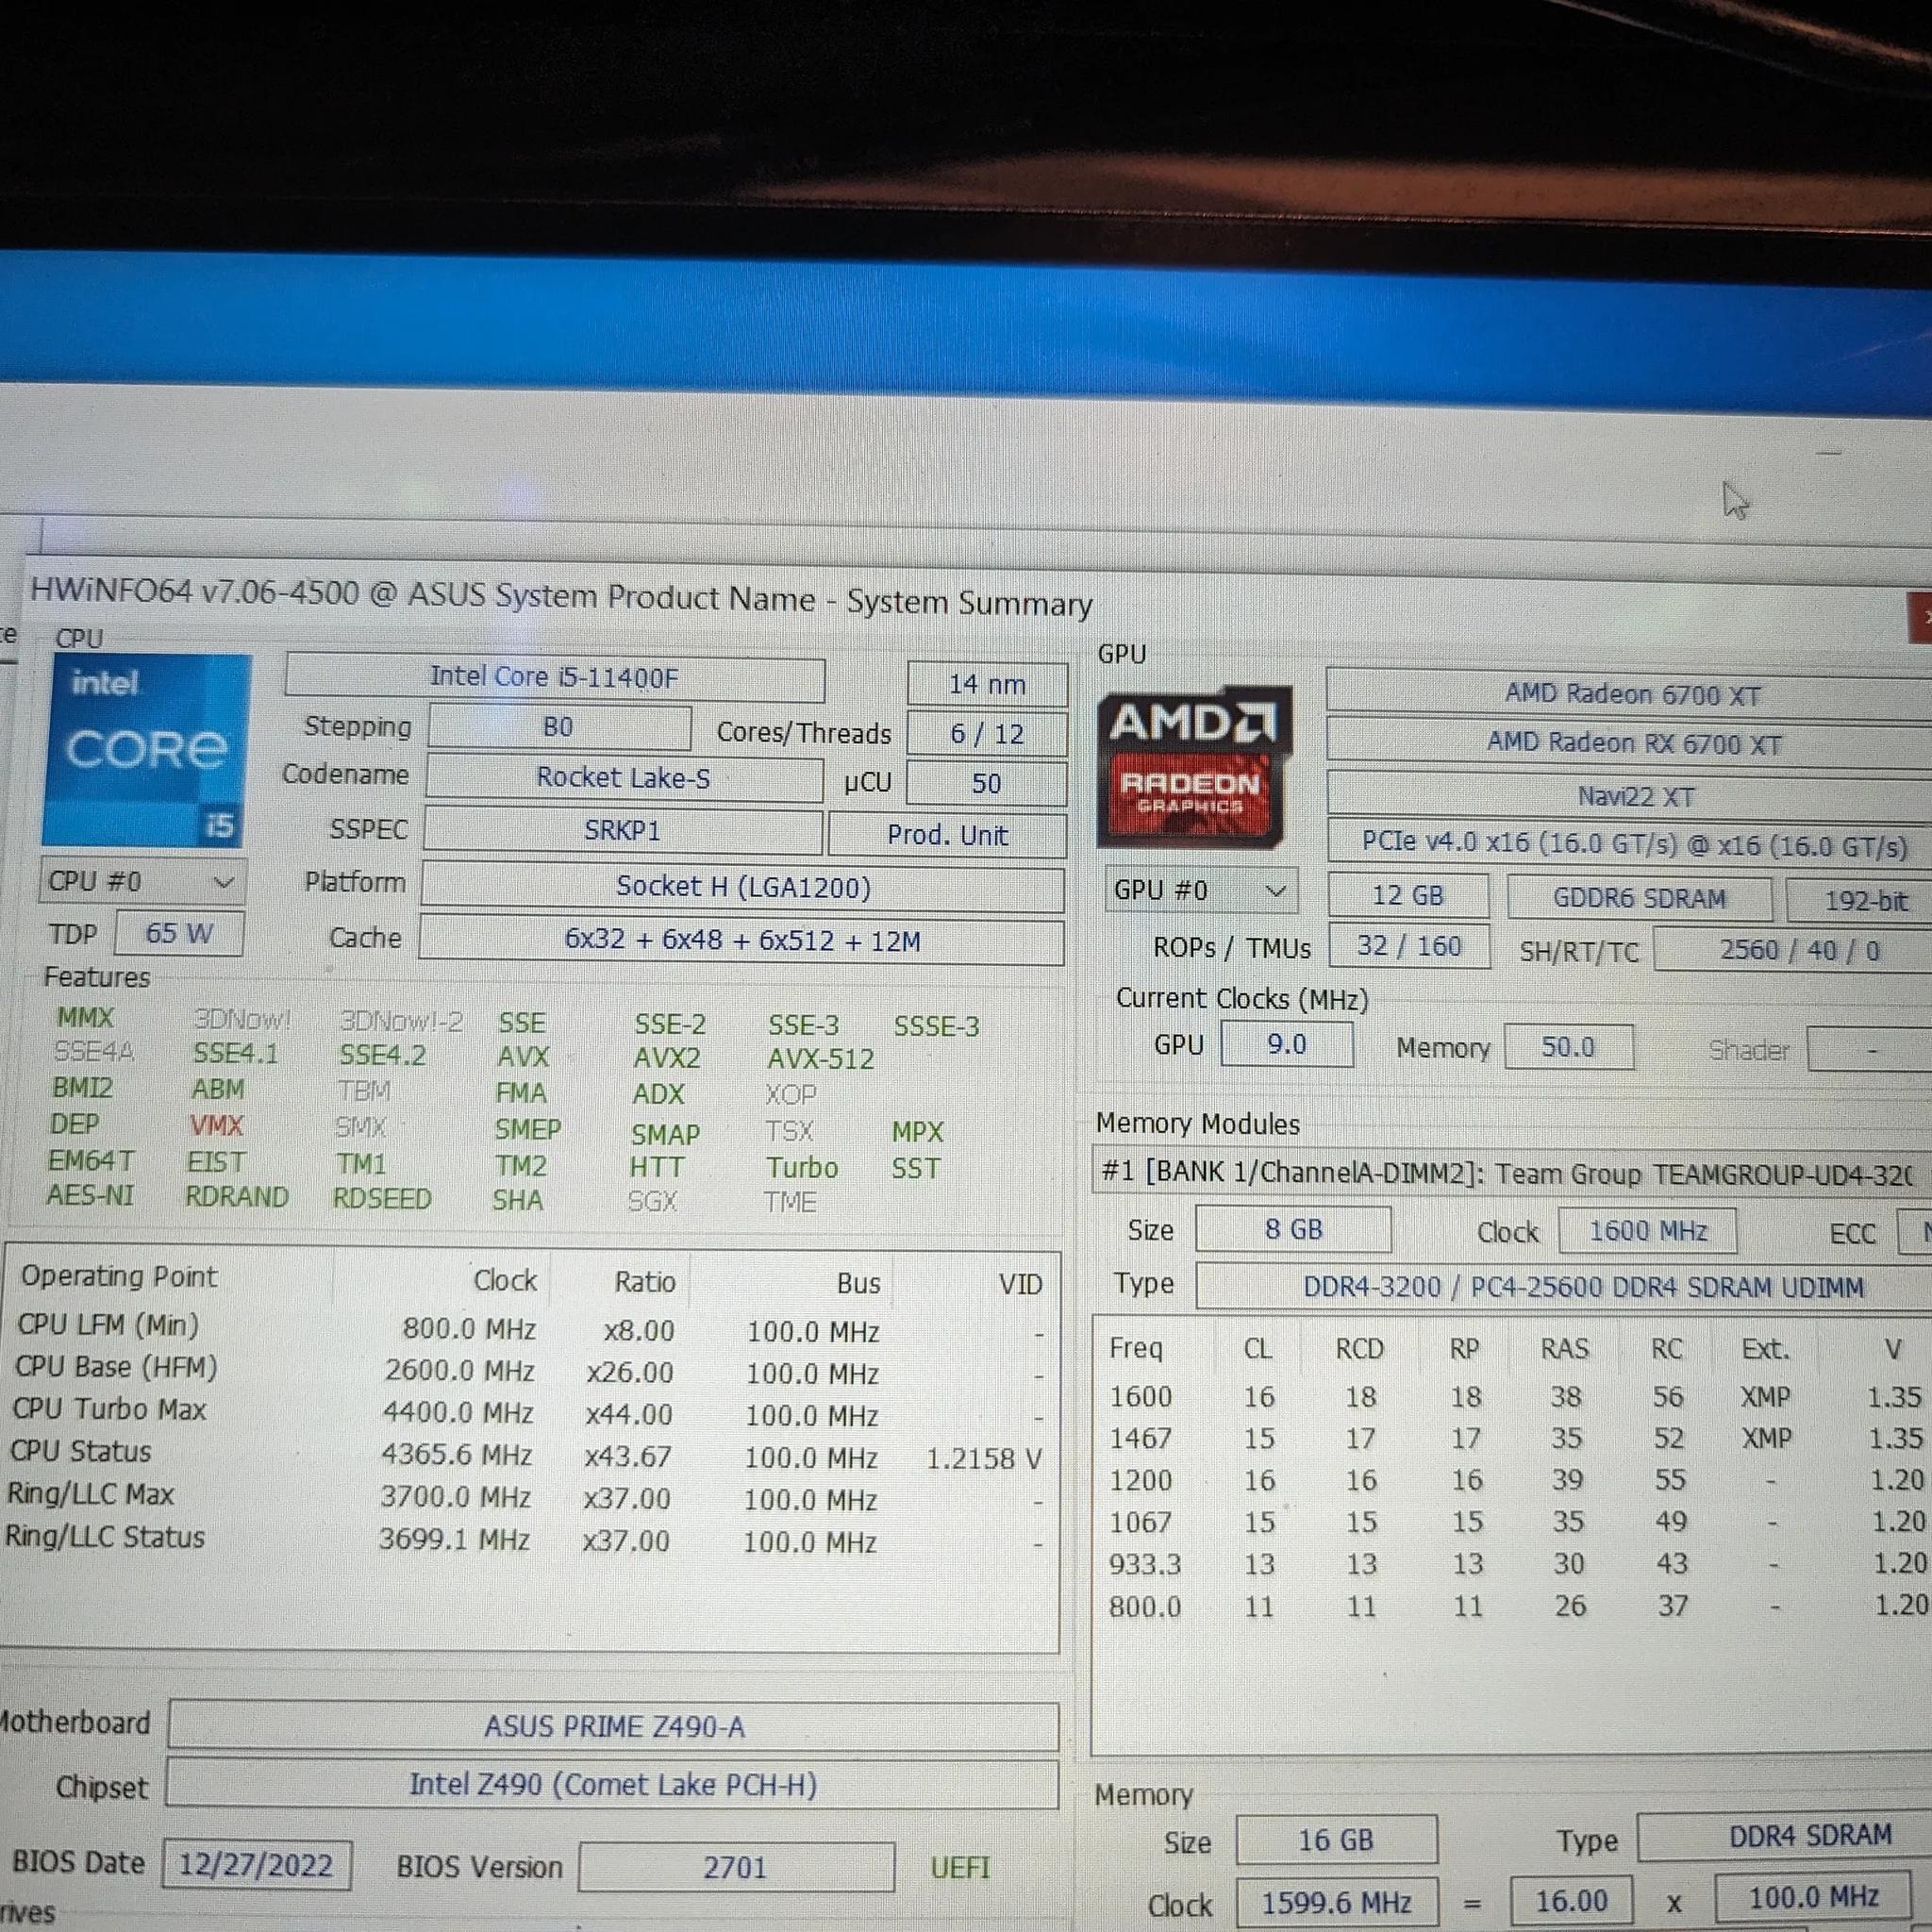The image size is (1932, 1932).
Task: Select the Cores/Threads 6 / 12 value
Action: (x=987, y=734)
